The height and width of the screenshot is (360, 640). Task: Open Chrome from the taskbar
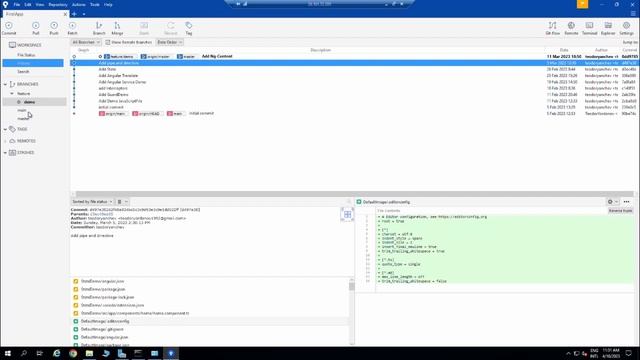tap(73, 353)
